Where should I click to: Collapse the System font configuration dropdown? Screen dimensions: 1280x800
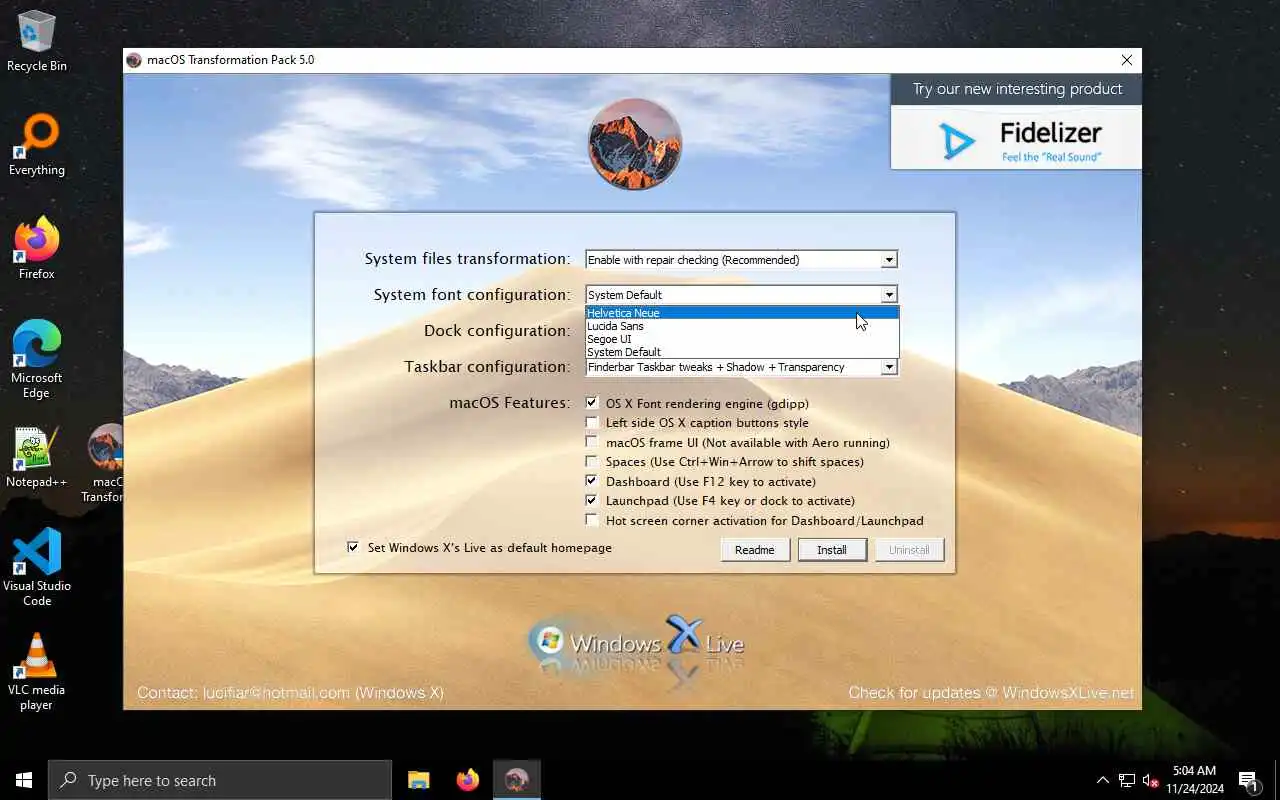coord(889,294)
